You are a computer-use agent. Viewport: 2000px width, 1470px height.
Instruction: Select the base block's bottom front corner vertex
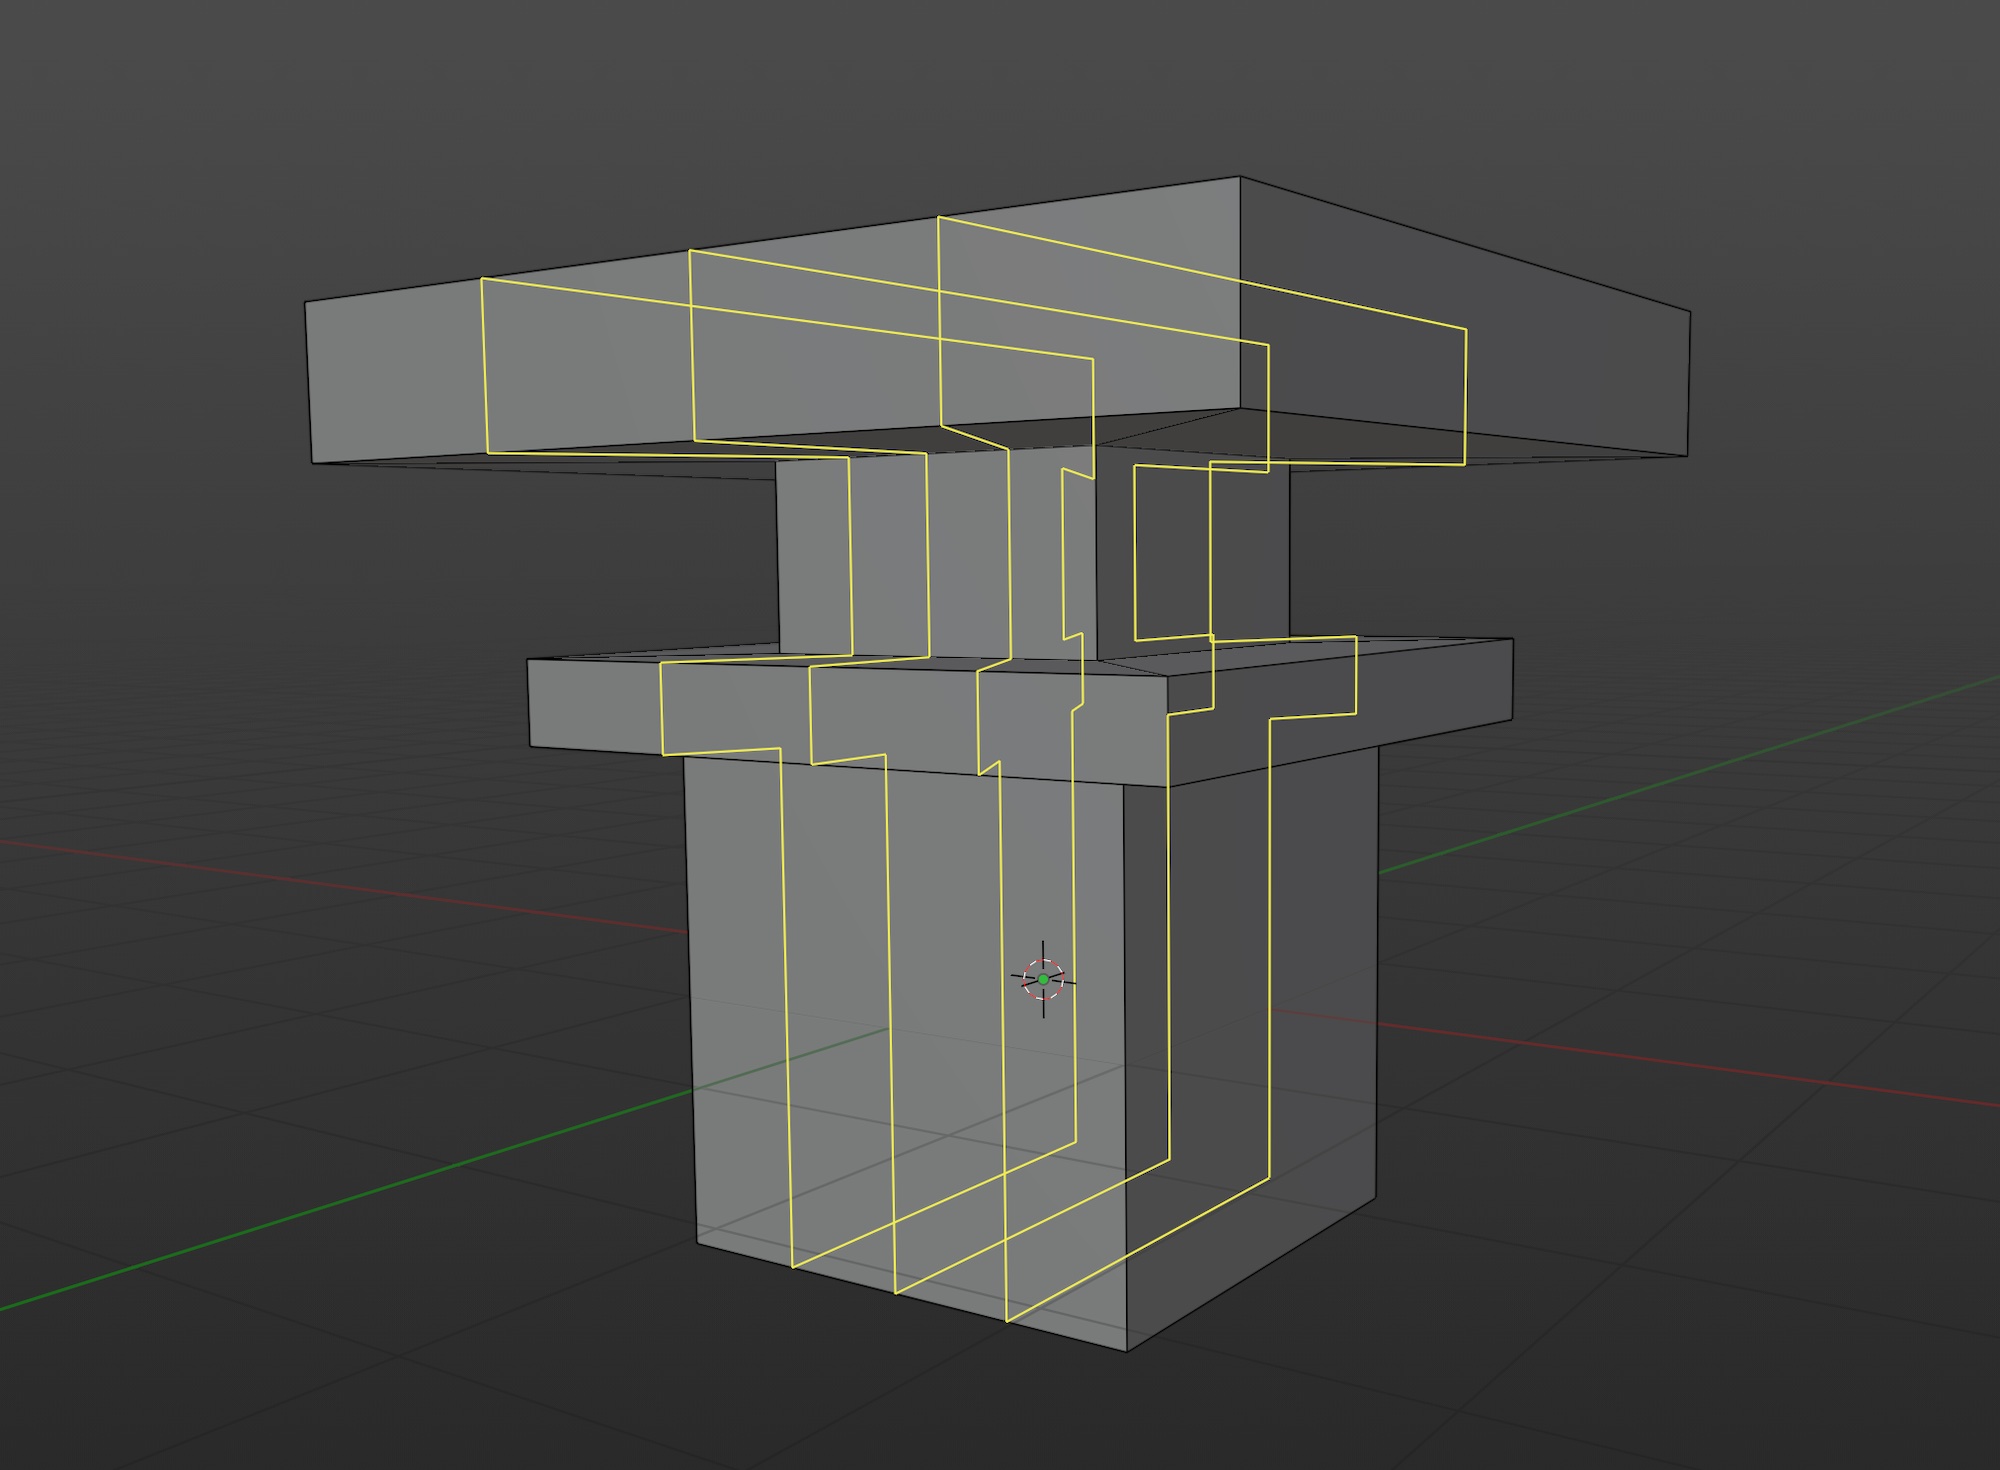(1127, 1350)
